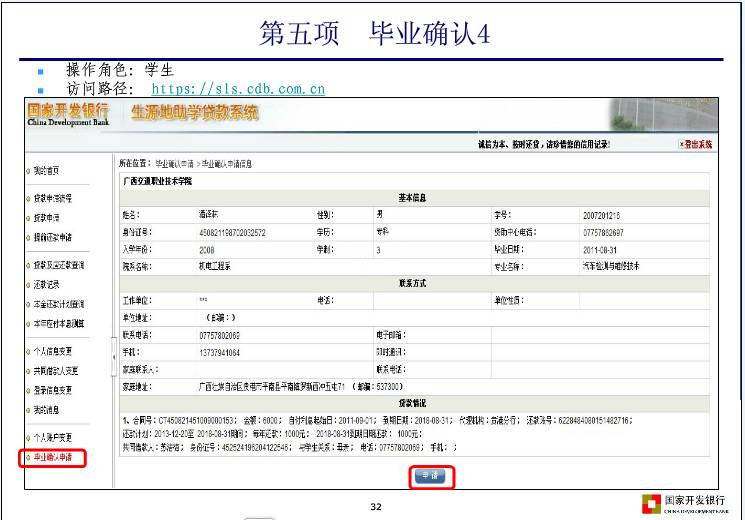Click the 国家开发银行 logo at bottom right
This screenshot has height=520, width=745.
[x=690, y=502]
